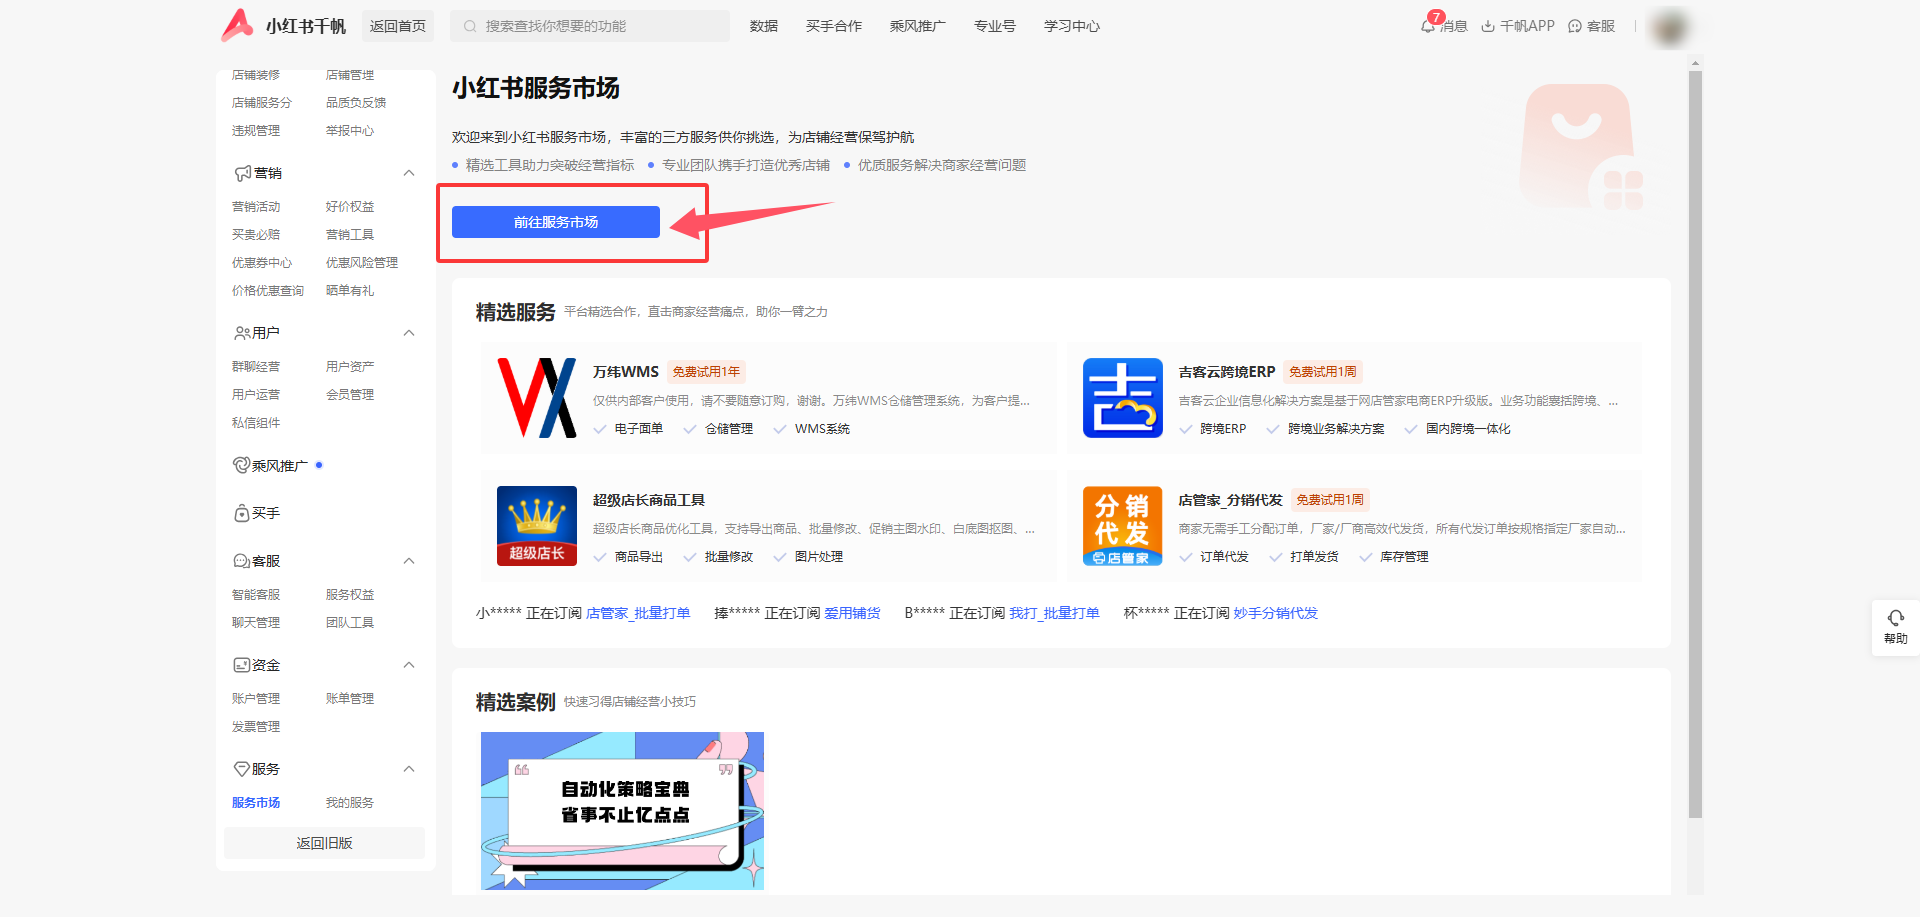
Task: Open the 吉客云跨境ERP logo icon
Action: coord(1123,398)
